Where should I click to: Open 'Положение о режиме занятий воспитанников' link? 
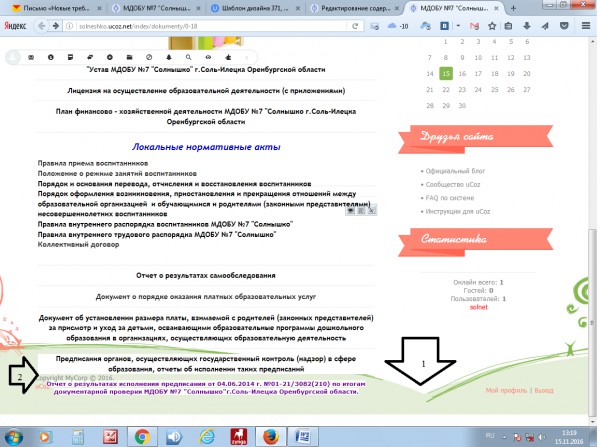[117, 173]
